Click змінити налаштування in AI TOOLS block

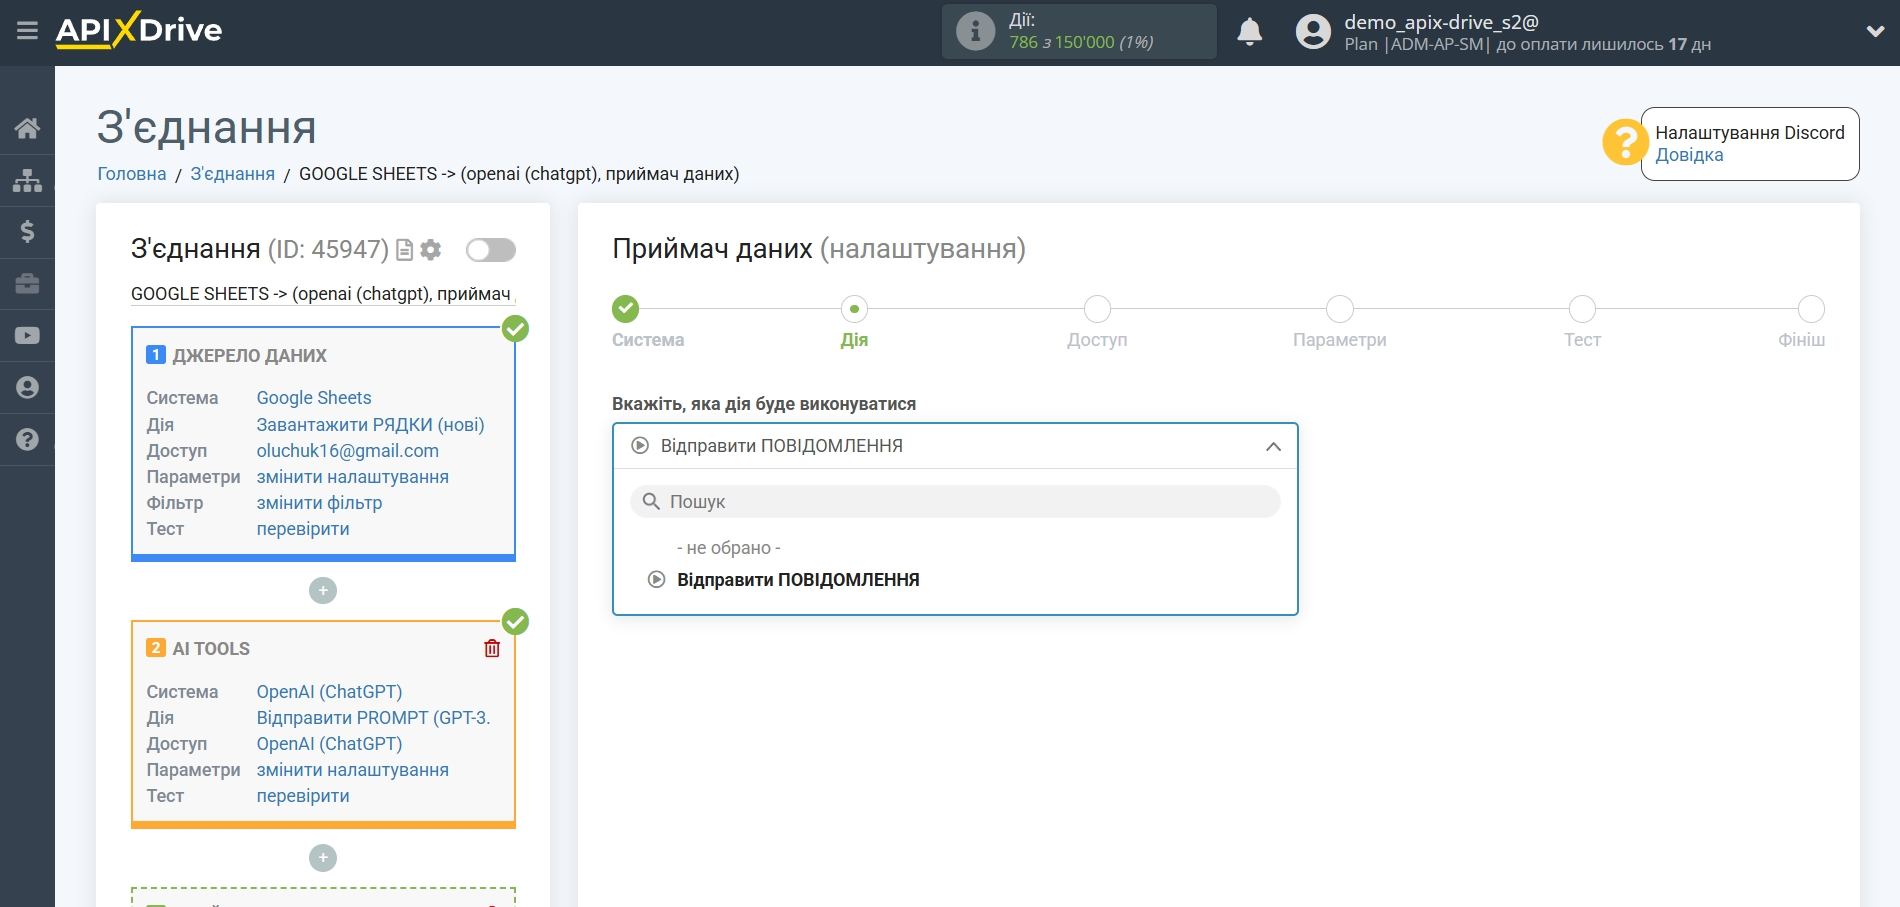click(353, 770)
